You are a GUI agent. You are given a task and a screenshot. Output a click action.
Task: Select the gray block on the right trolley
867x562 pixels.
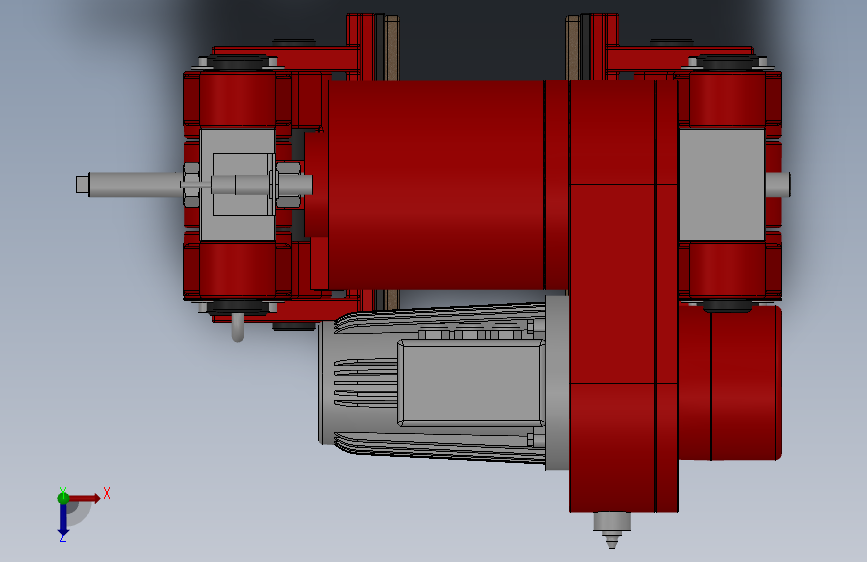click(722, 185)
